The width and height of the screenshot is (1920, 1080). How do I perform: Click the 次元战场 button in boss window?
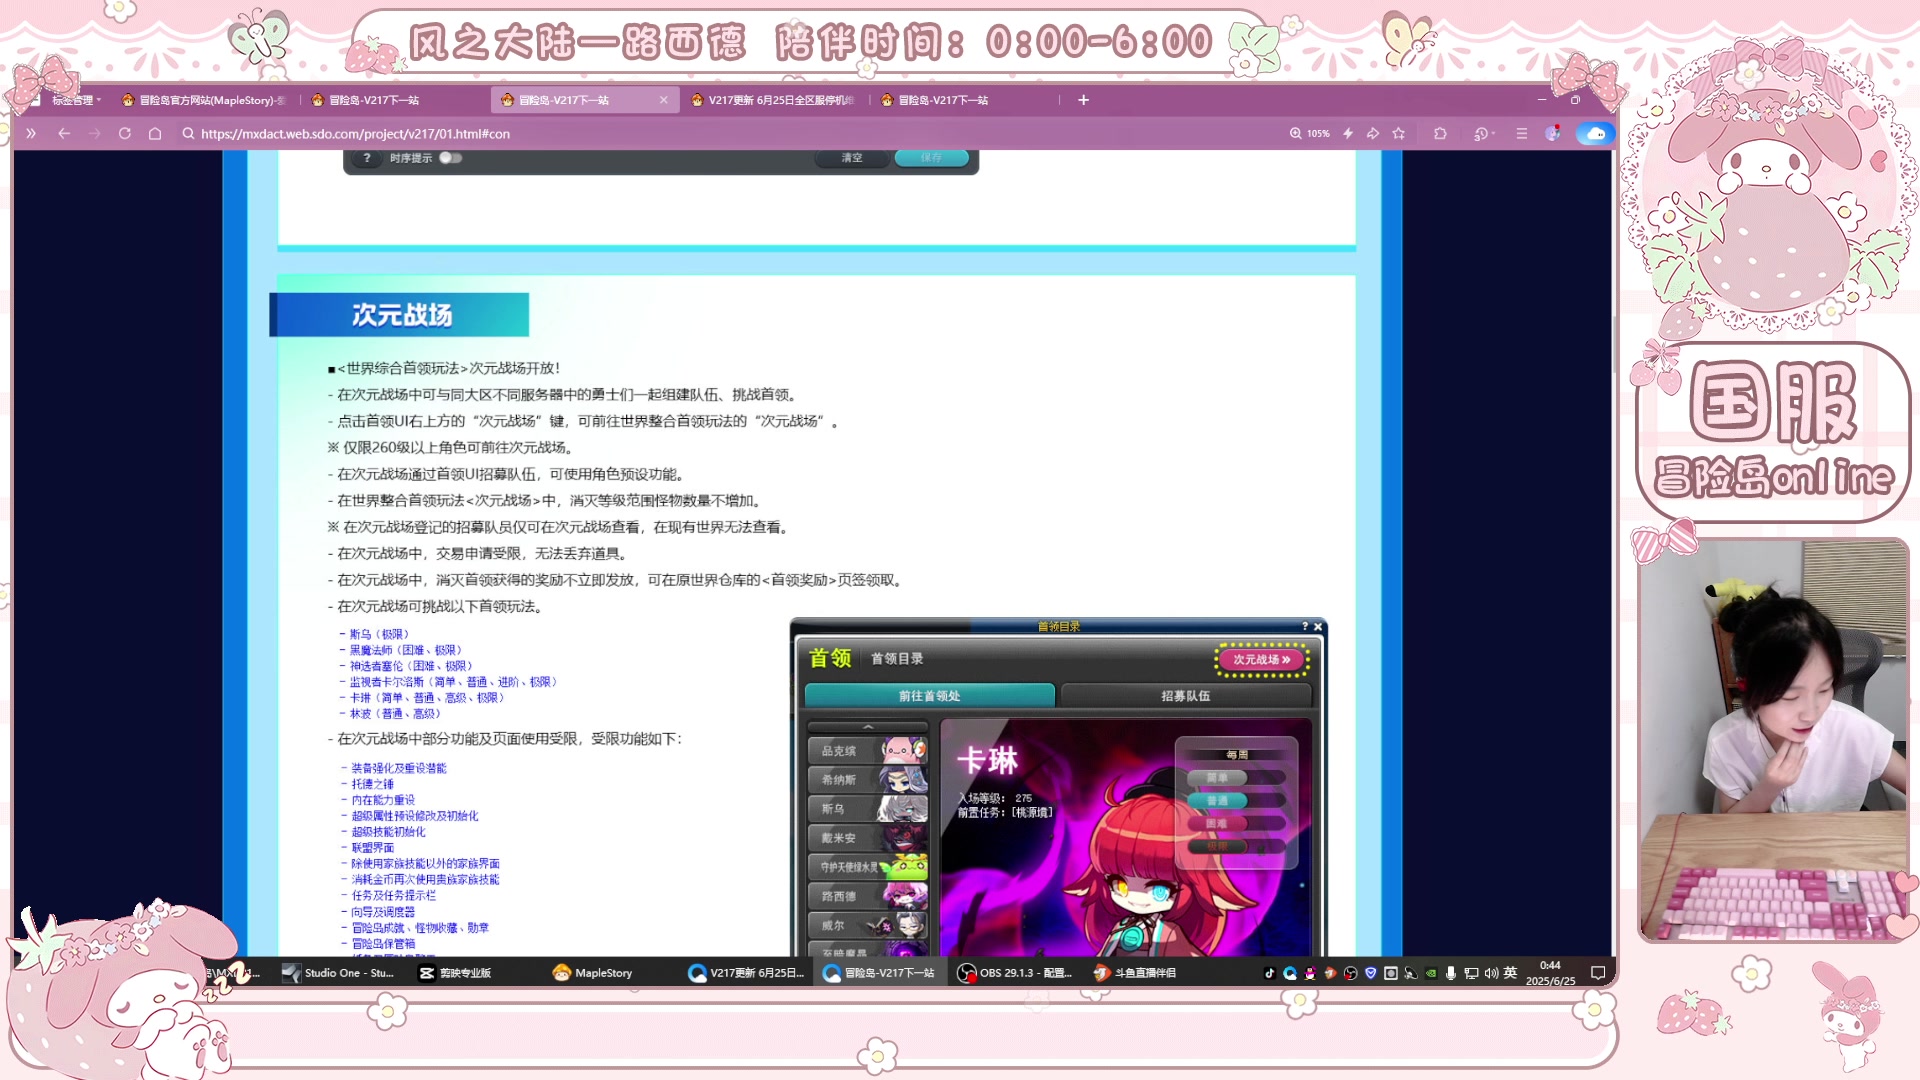1261,660
